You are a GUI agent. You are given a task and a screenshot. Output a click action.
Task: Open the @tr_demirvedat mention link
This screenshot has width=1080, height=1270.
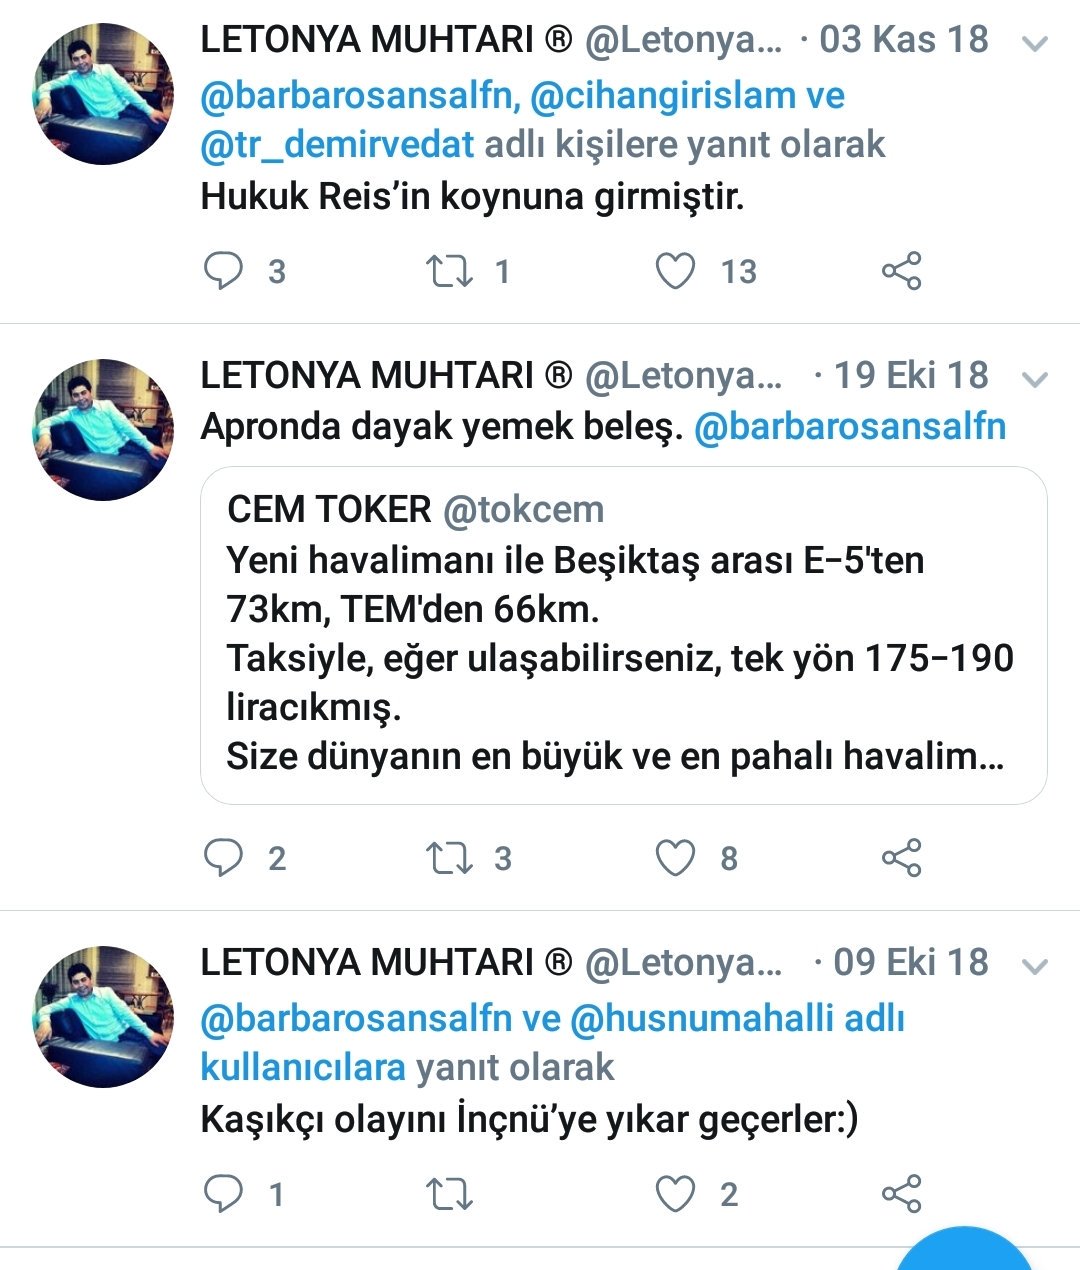coord(337,145)
